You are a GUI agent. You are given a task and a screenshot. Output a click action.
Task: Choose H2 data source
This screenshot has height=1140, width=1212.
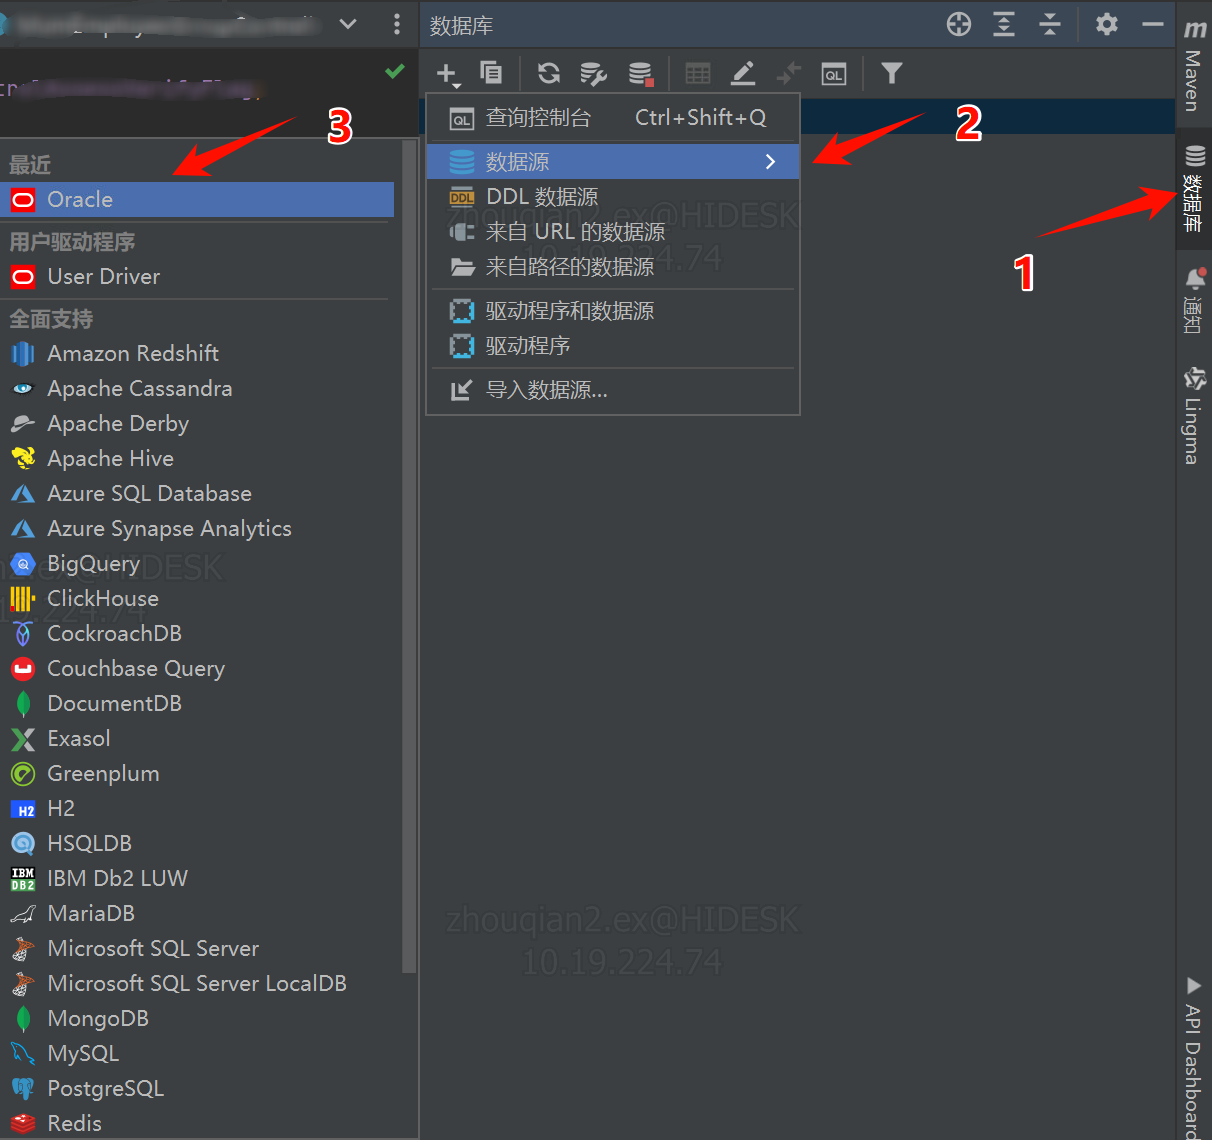click(197, 808)
